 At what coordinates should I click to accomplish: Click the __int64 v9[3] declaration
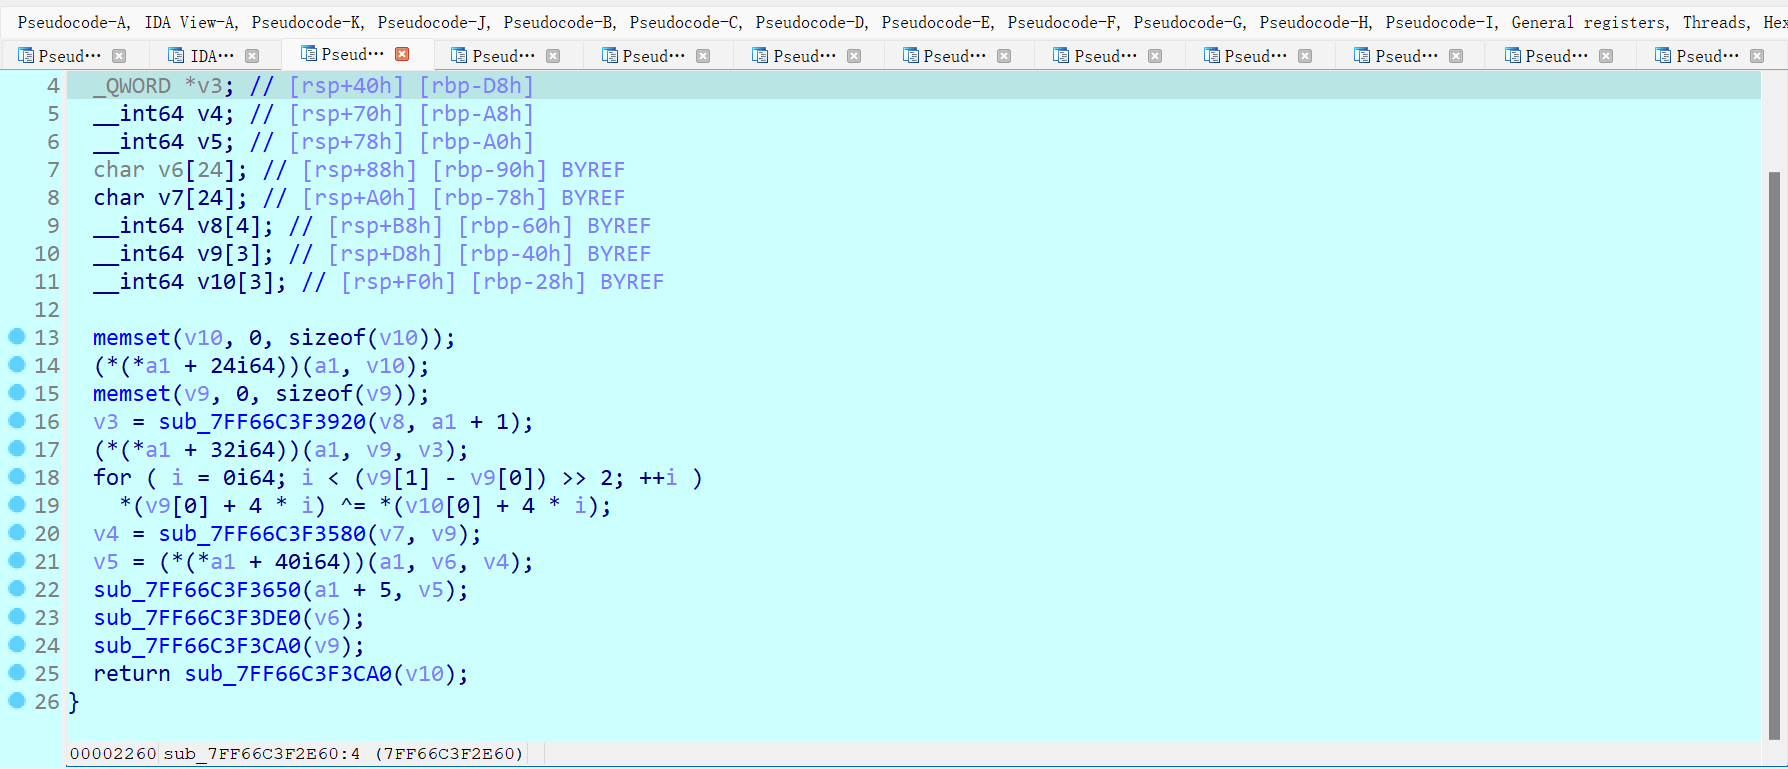click(183, 254)
